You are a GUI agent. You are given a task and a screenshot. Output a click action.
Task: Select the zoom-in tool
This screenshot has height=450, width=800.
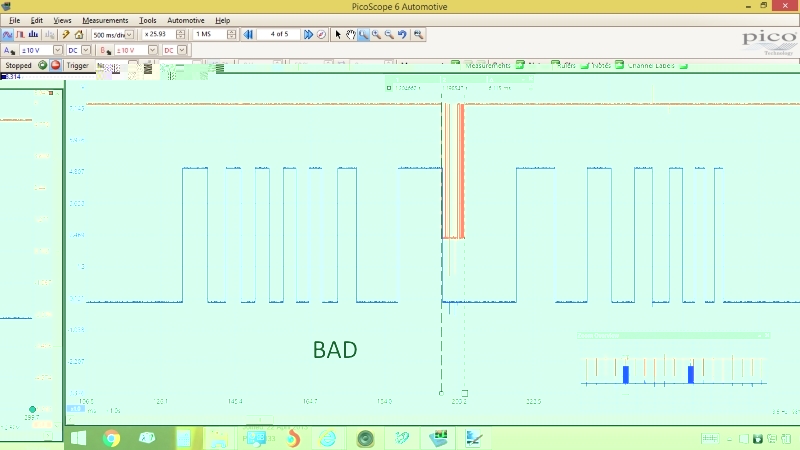tap(376, 34)
